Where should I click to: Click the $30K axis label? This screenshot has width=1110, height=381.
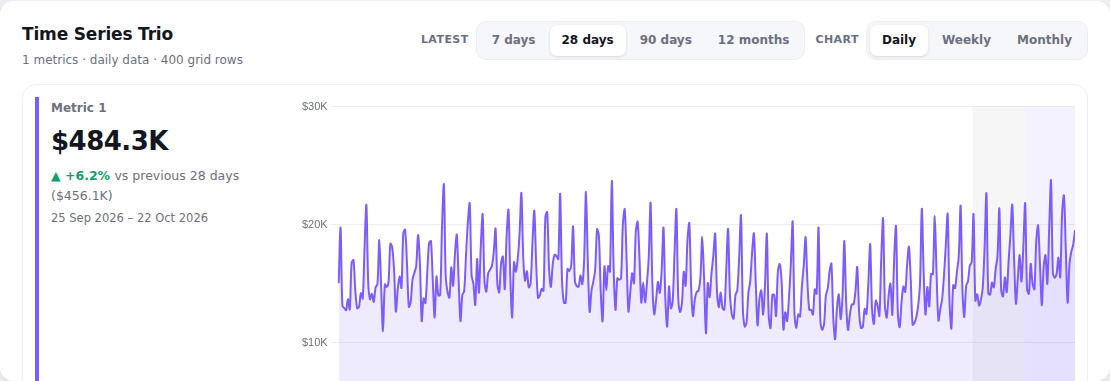[314, 106]
